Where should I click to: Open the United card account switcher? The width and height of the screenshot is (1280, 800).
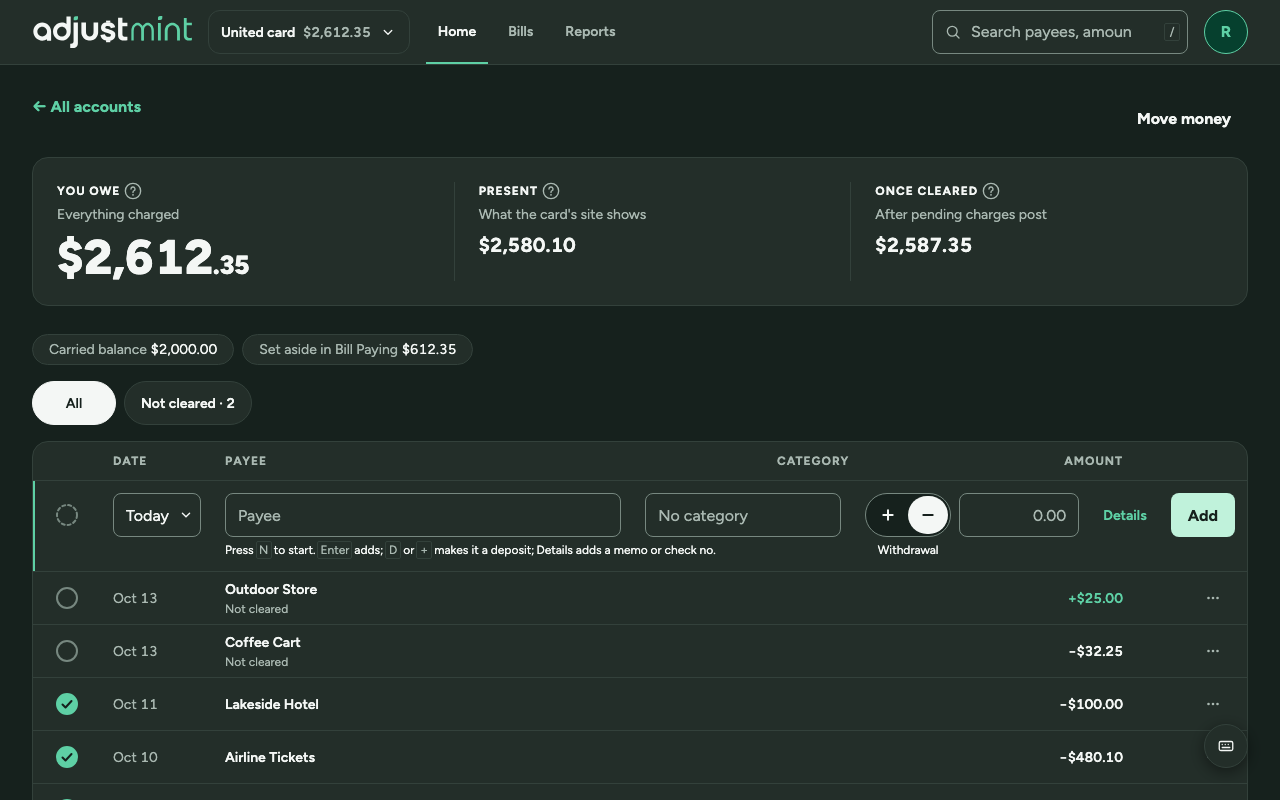pos(309,32)
